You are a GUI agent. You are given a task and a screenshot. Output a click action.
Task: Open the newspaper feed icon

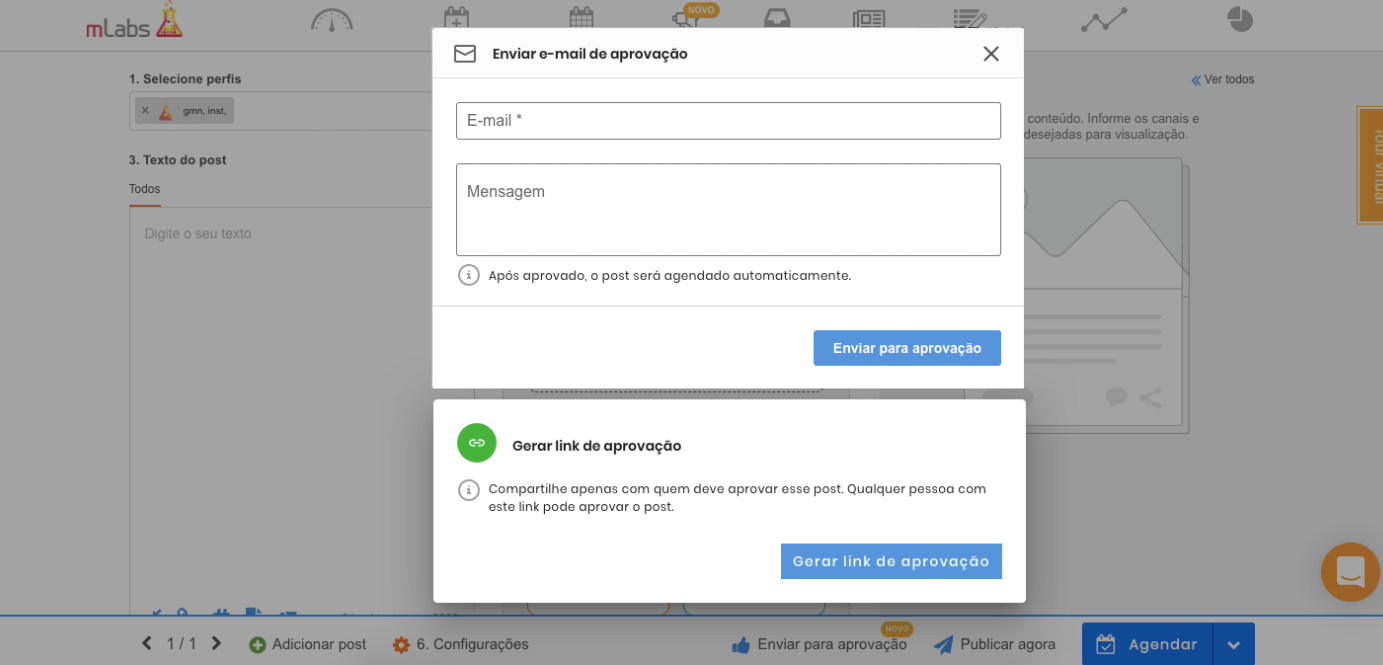click(869, 20)
